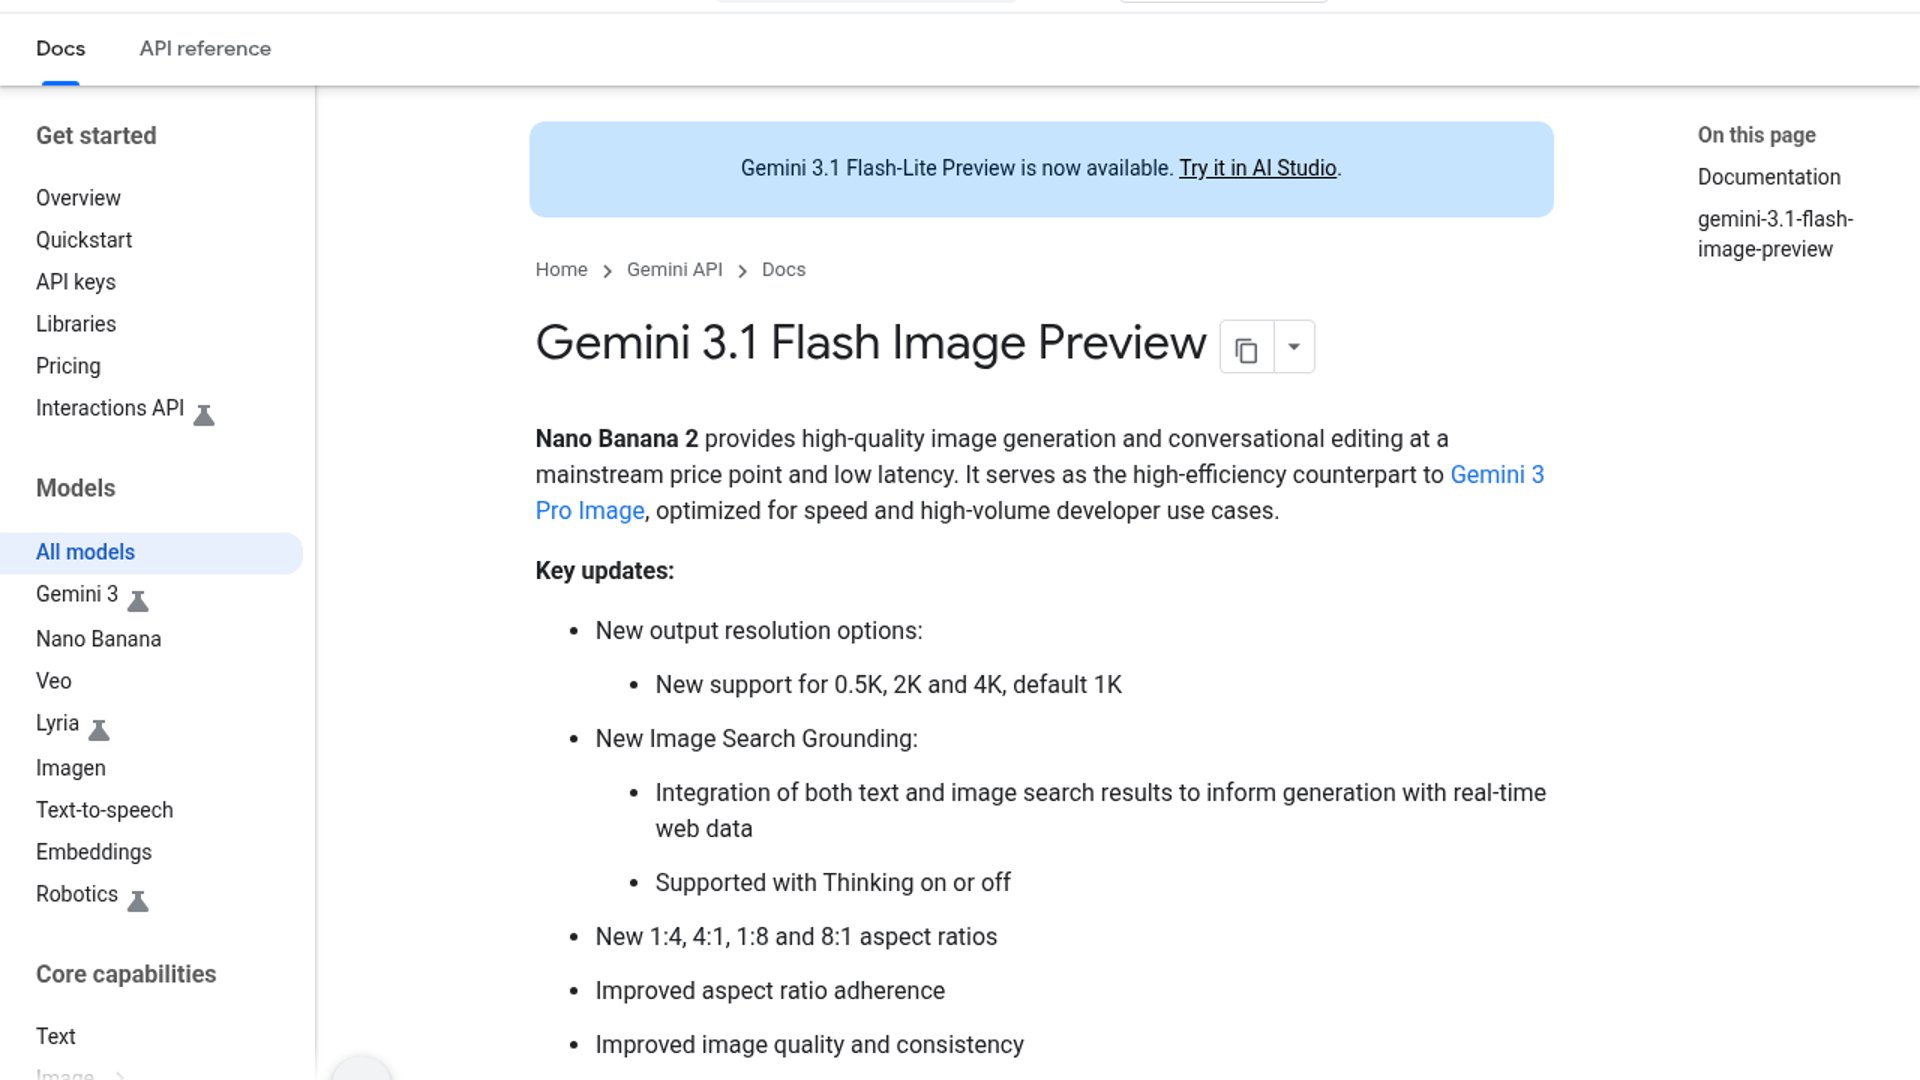Open the Nano Banana sidebar entry
The image size is (1920, 1080).
pos(98,639)
